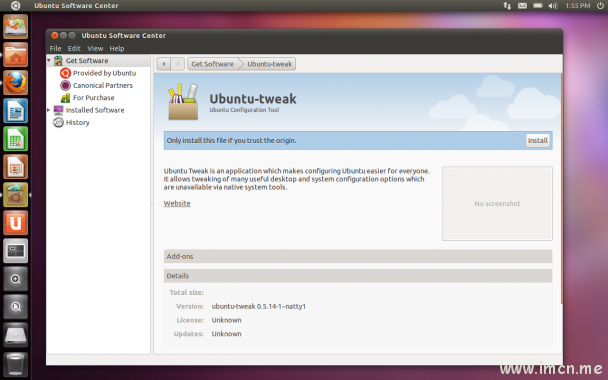
Task: Open the Applications lens magnifier icon
Action: click(x=16, y=279)
